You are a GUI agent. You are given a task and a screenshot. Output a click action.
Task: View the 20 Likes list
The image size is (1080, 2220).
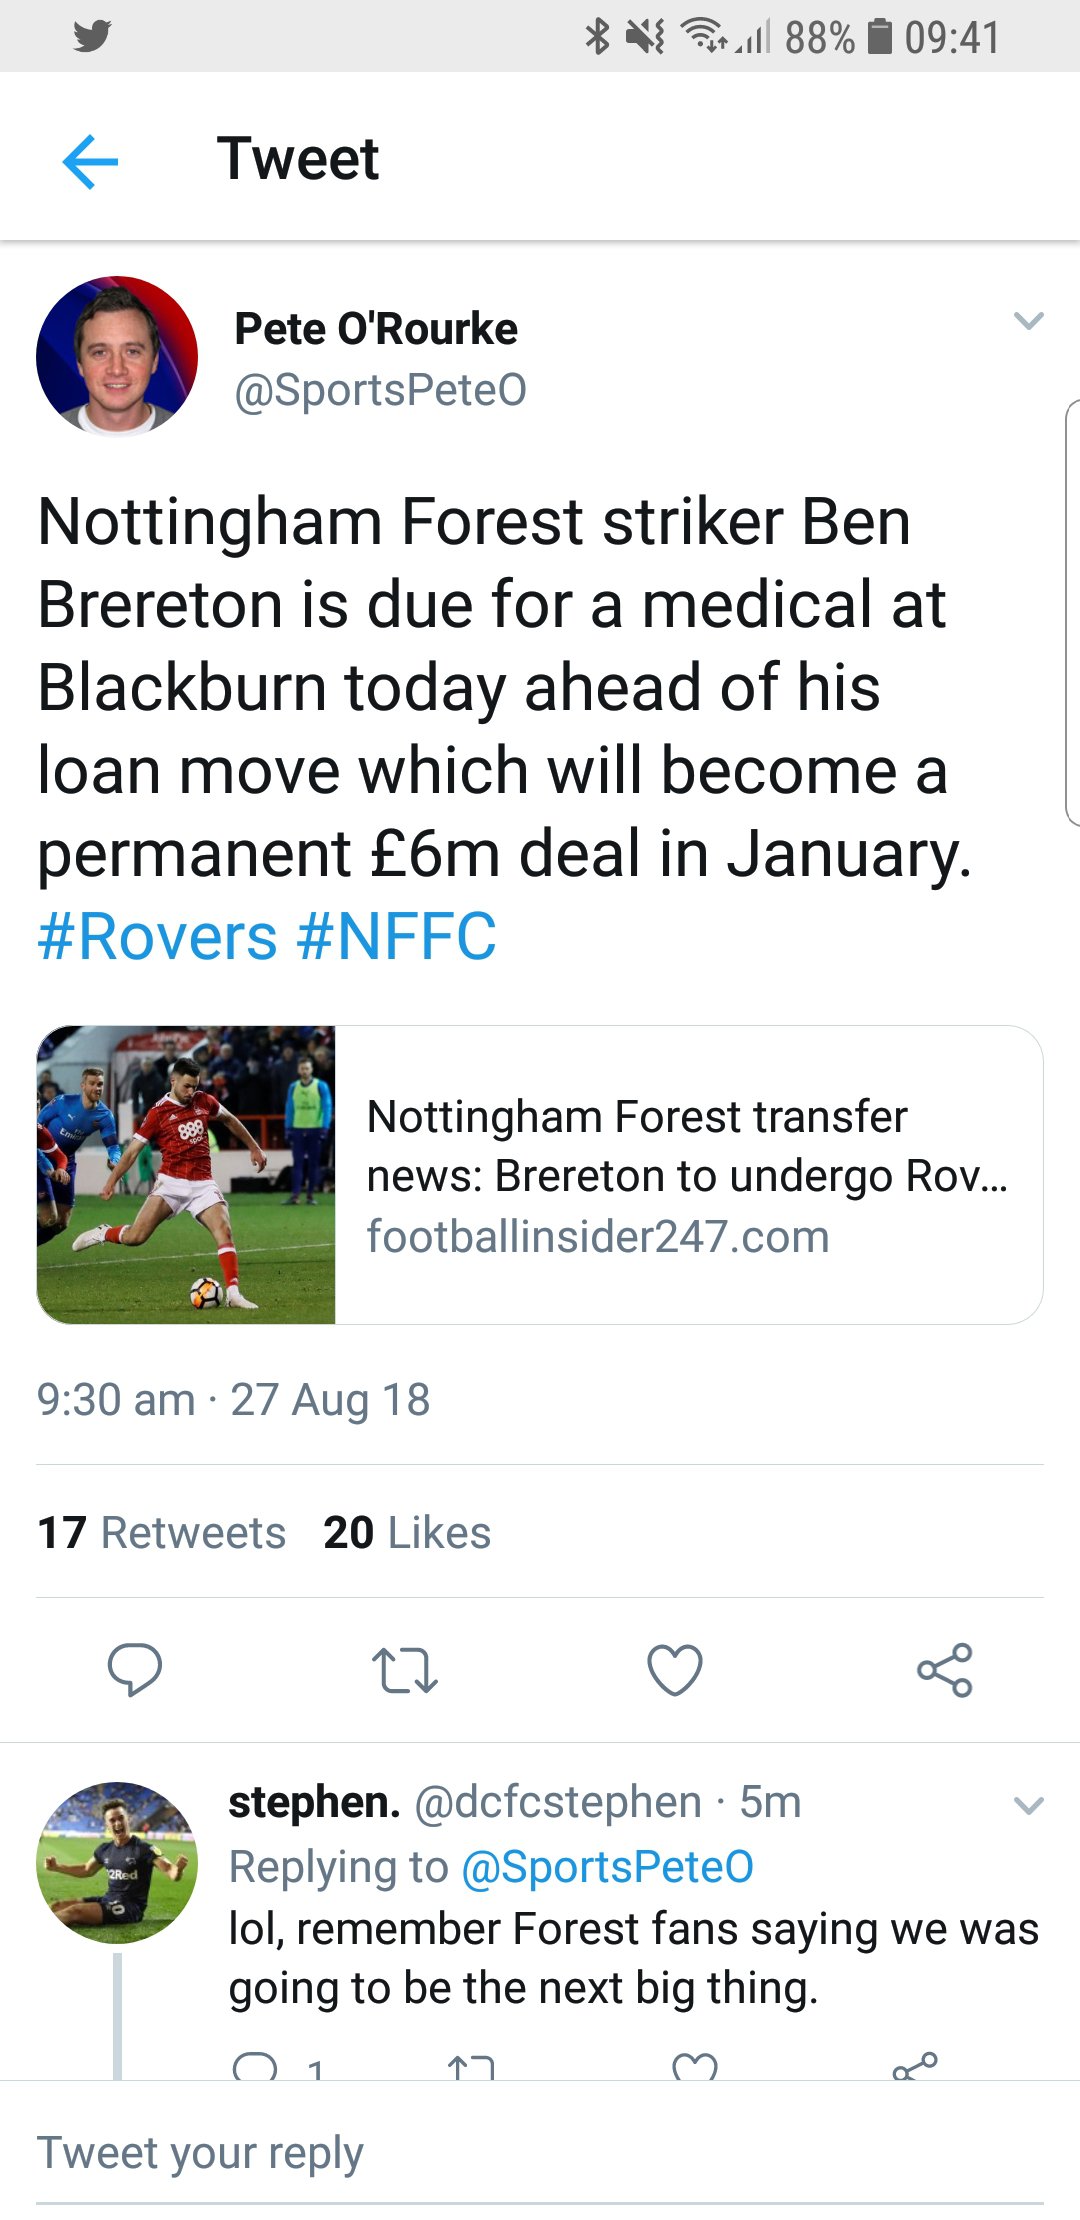coord(407,1532)
